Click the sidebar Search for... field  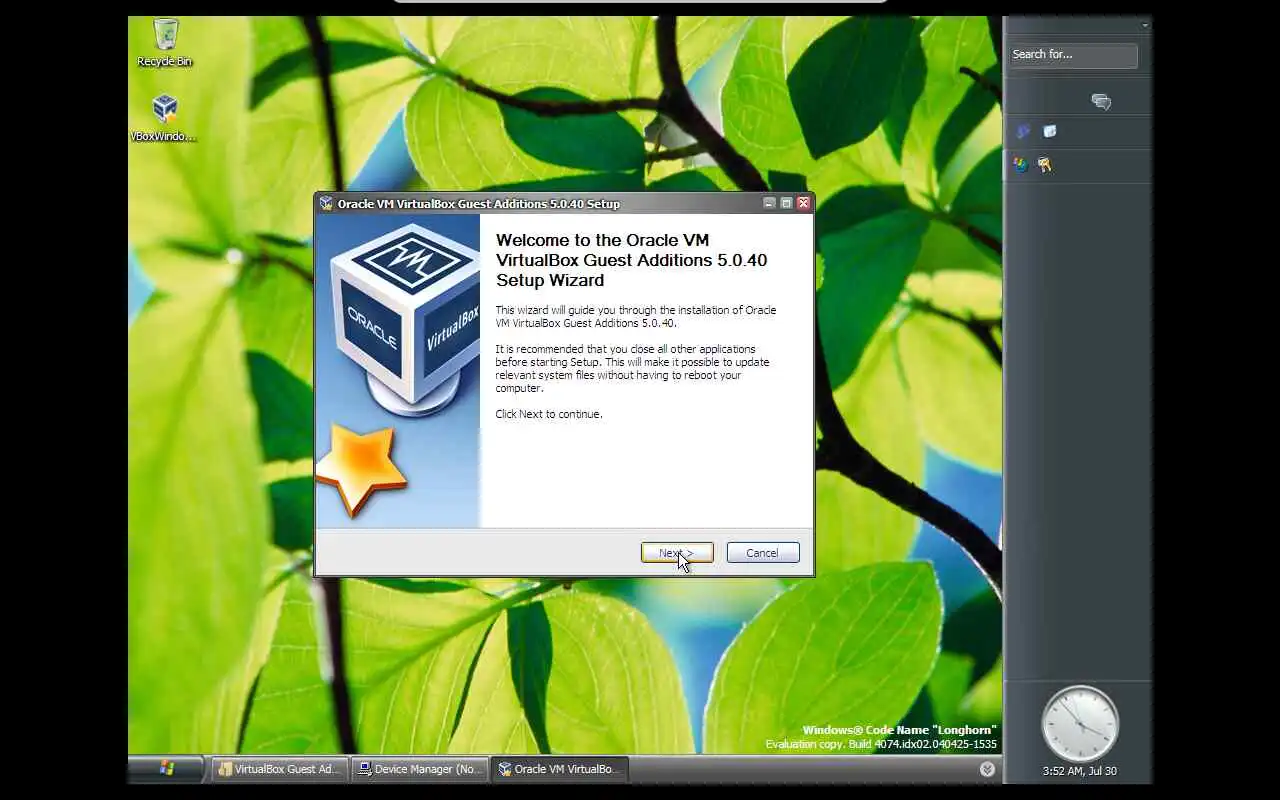pyautogui.click(x=1073, y=55)
